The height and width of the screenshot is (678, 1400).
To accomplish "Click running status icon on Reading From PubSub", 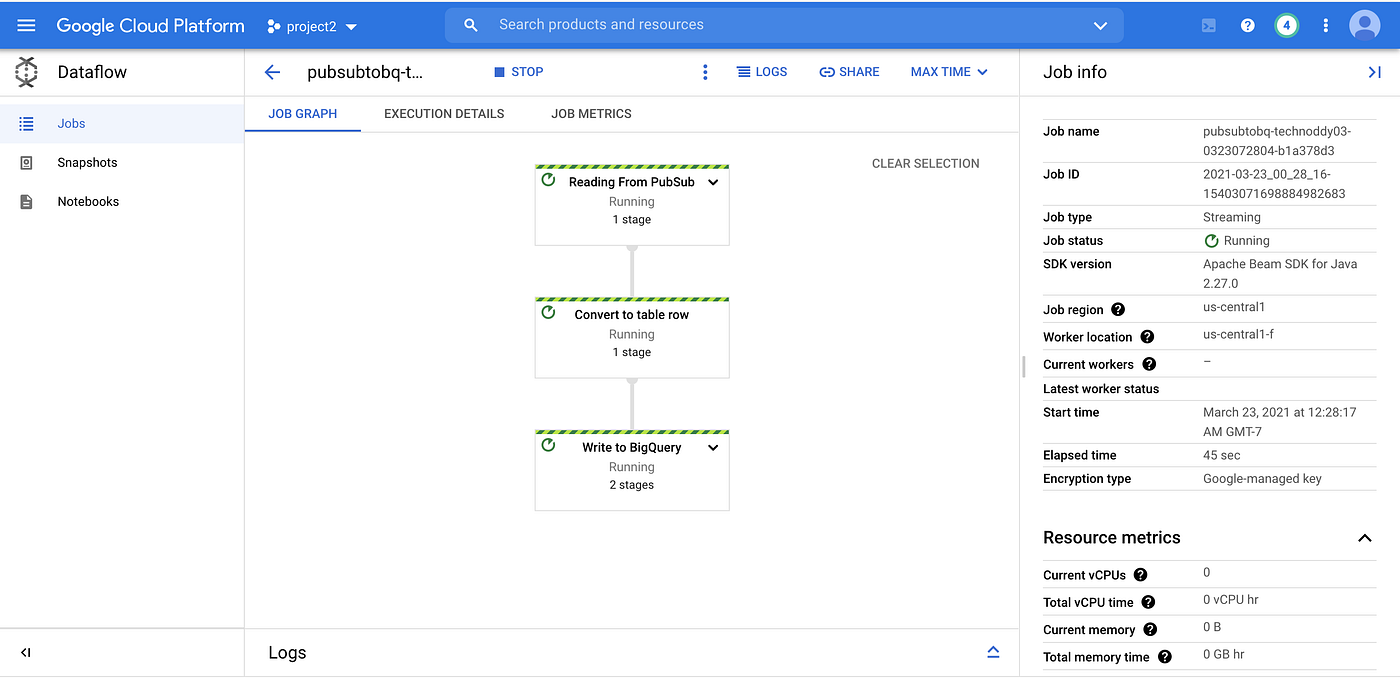I will point(548,180).
